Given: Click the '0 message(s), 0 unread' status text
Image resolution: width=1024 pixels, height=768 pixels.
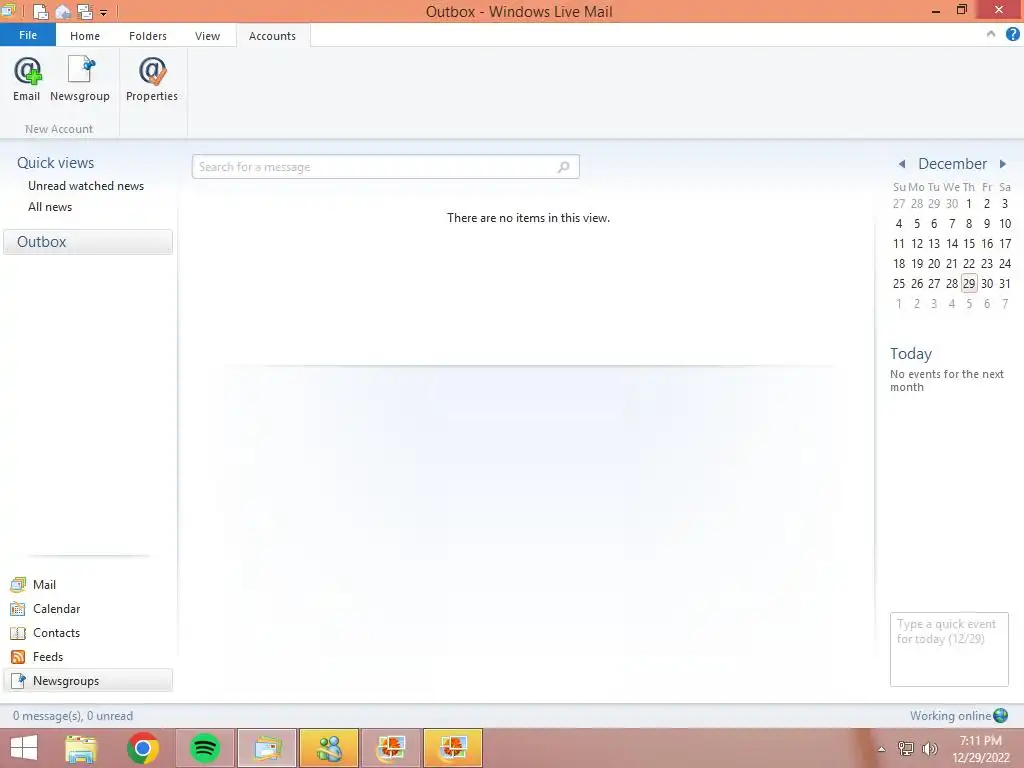Looking at the screenshot, I should tap(72, 716).
